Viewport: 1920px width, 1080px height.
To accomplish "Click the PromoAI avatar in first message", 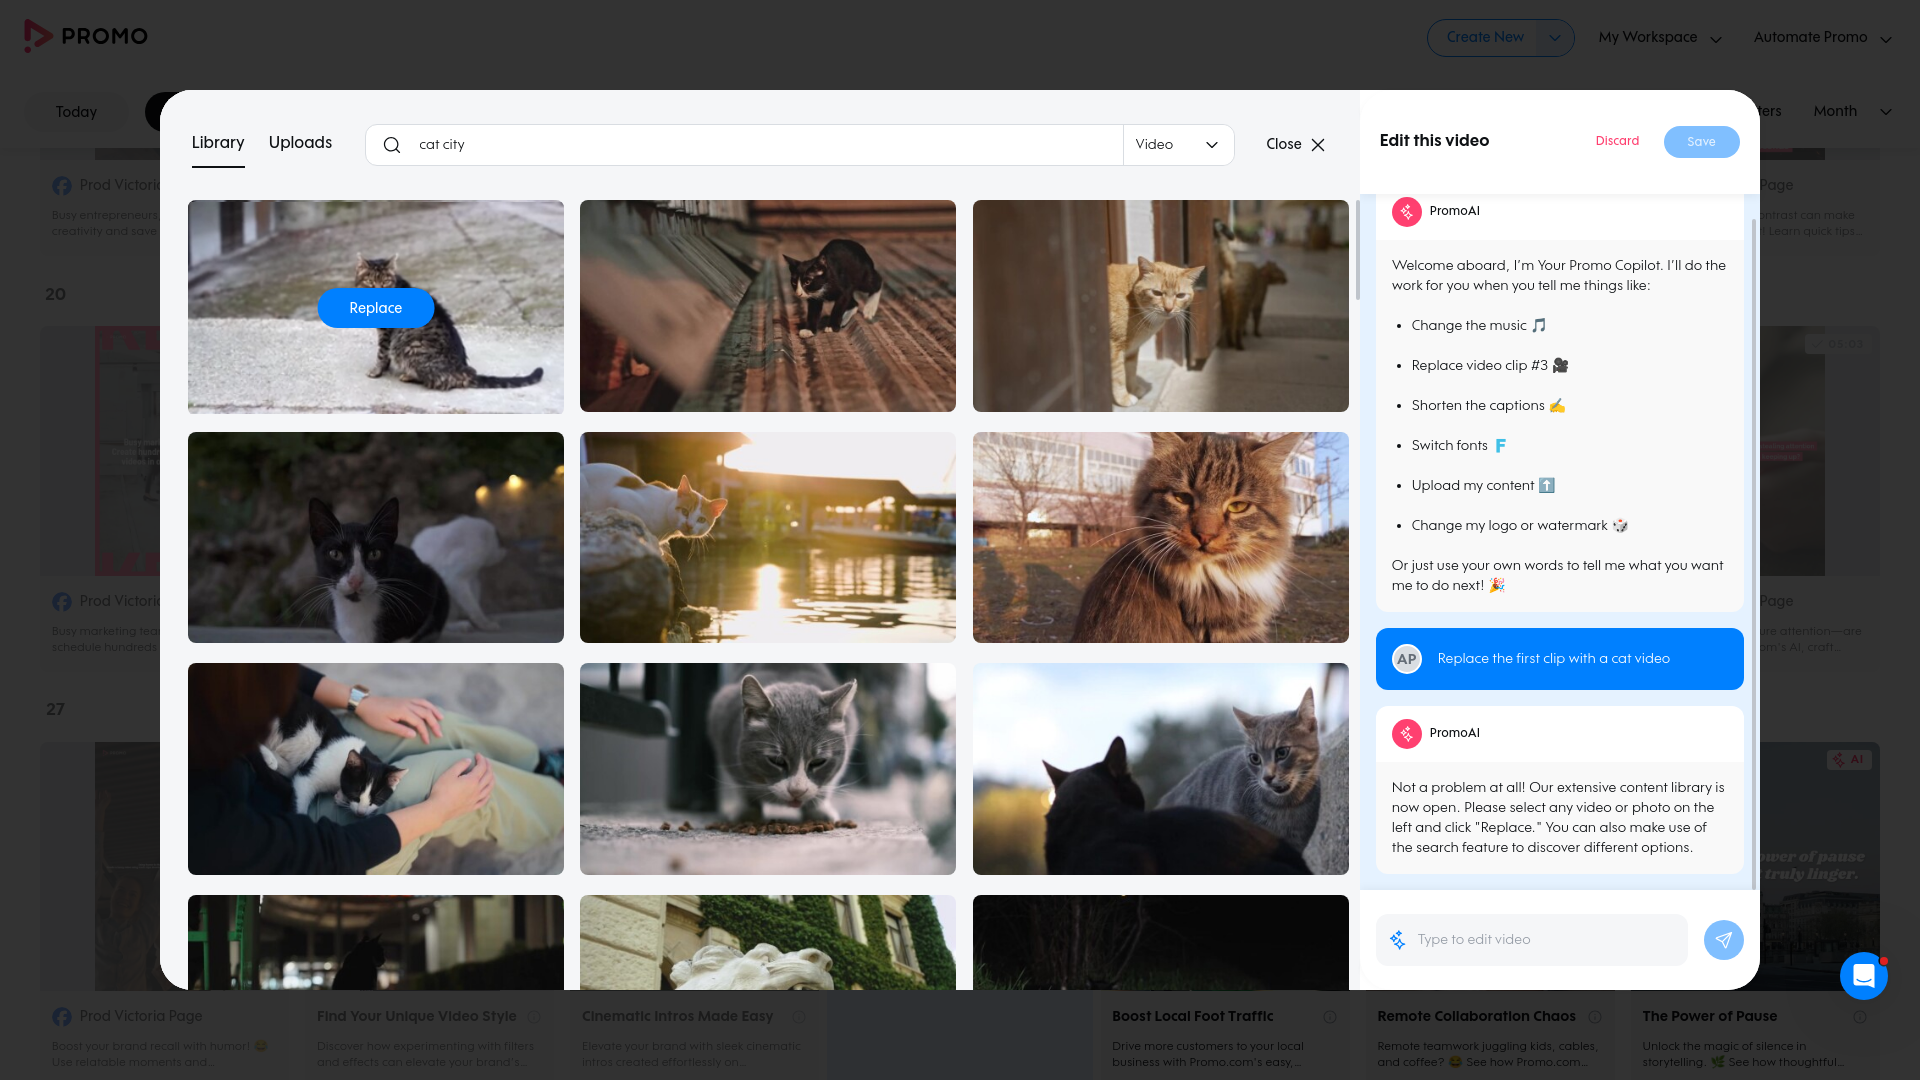I will [x=1406, y=211].
